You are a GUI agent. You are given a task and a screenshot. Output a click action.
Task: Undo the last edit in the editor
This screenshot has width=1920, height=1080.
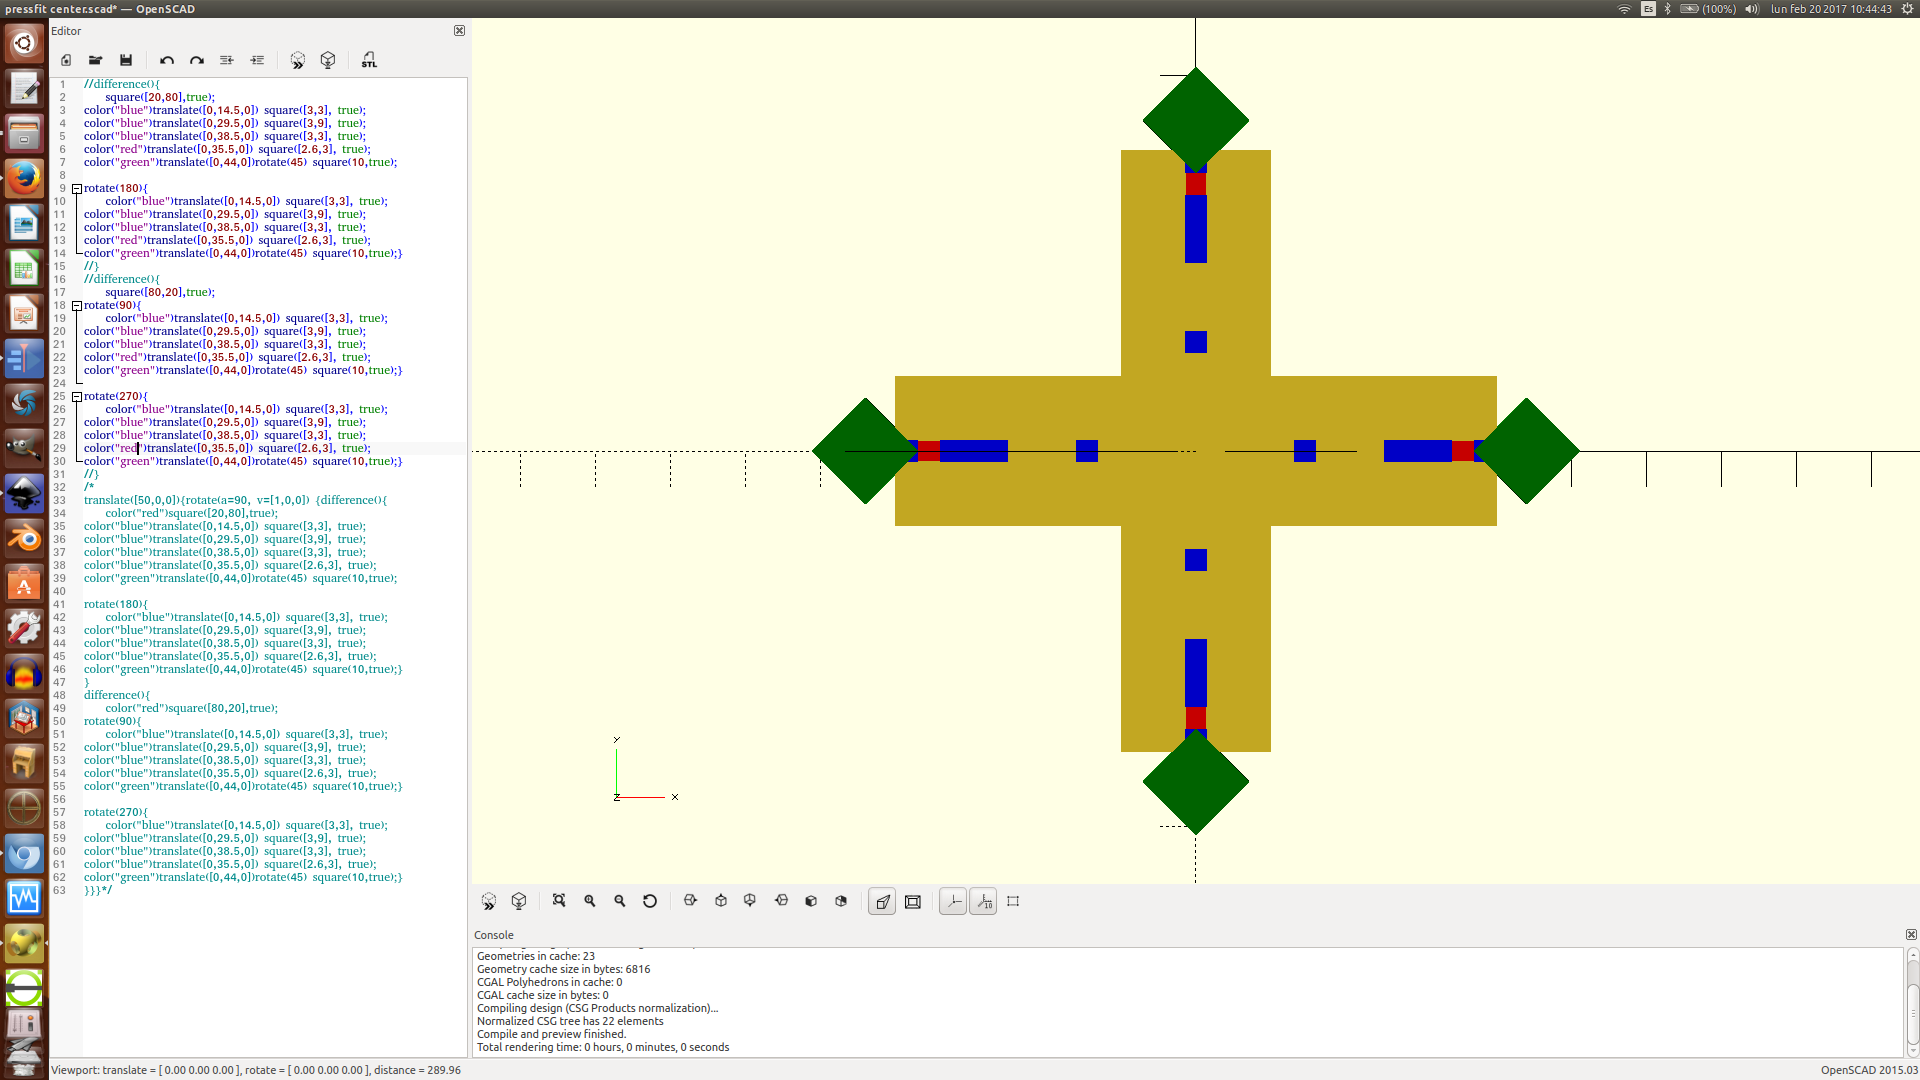pos(167,60)
